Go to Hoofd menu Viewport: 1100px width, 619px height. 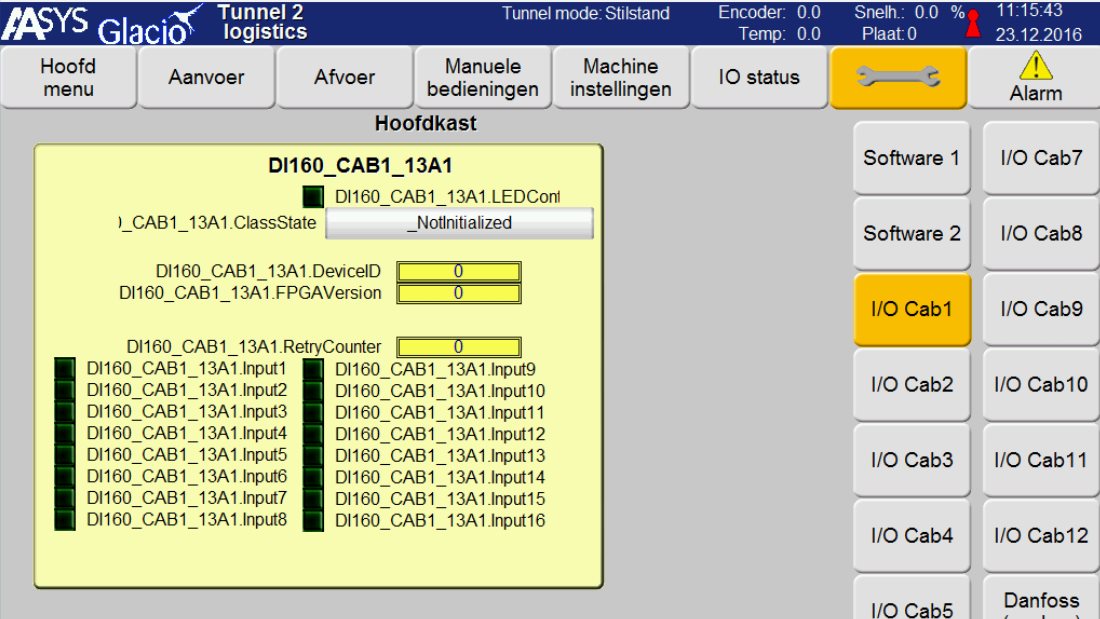pos(68,78)
